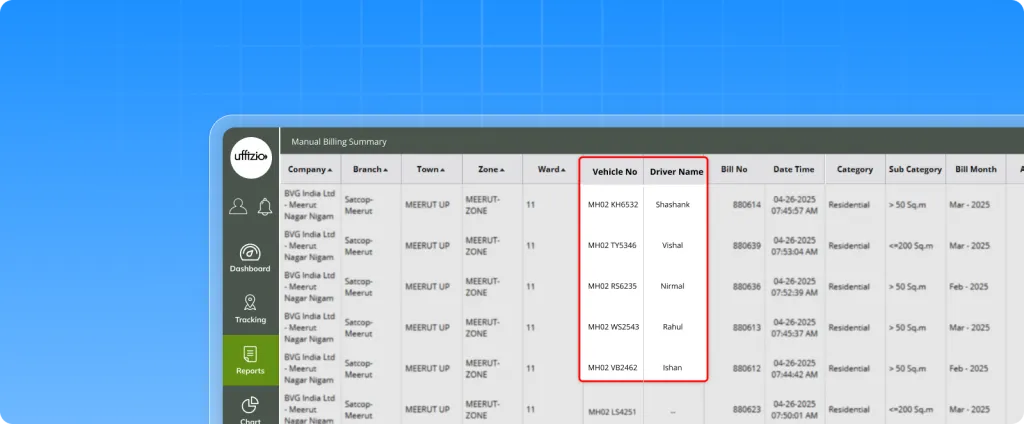Sort by the Town column arrow
1024x424 pixels.
pos(442,170)
